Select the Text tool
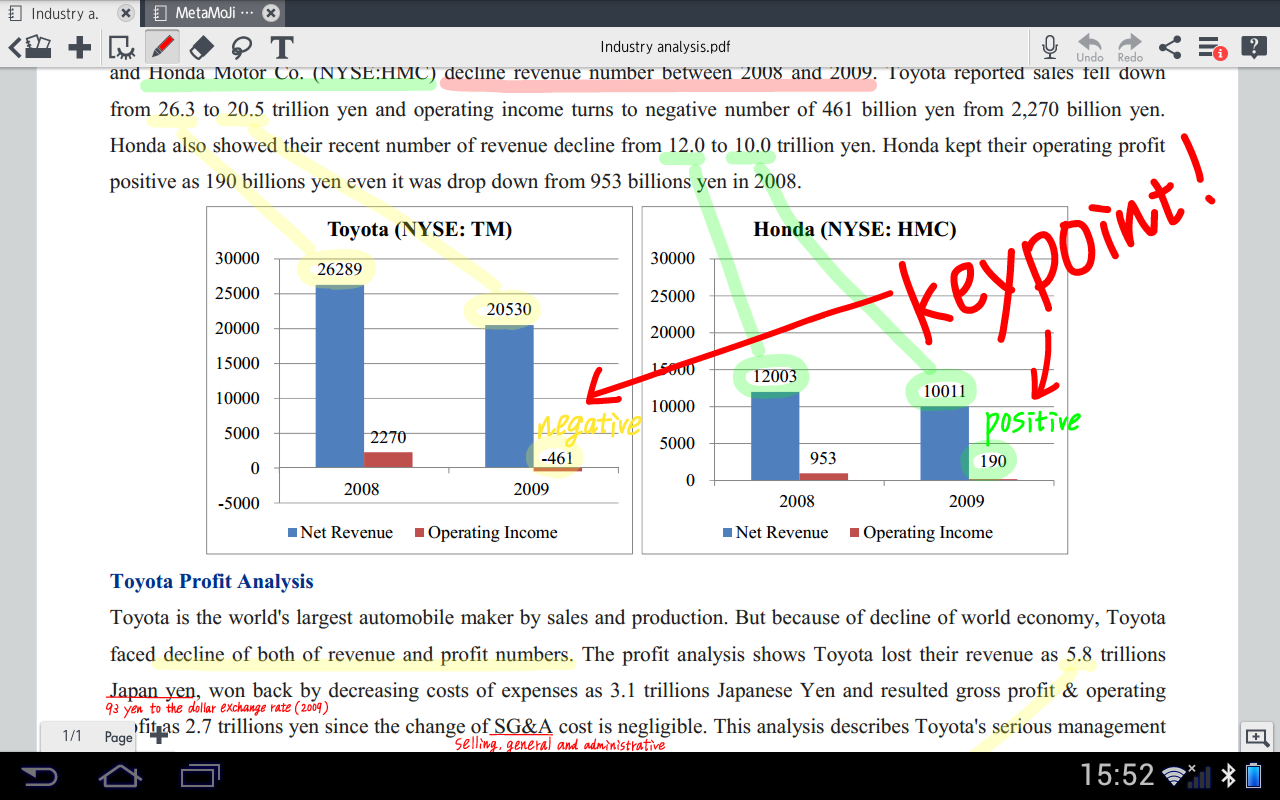This screenshot has height=800, width=1280. (x=282, y=47)
